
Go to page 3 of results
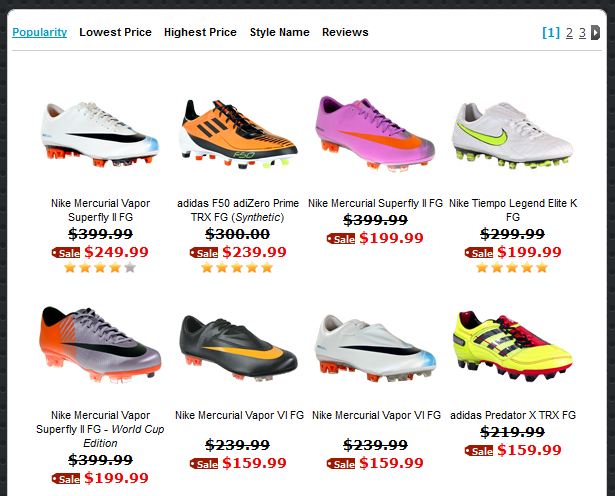point(582,33)
